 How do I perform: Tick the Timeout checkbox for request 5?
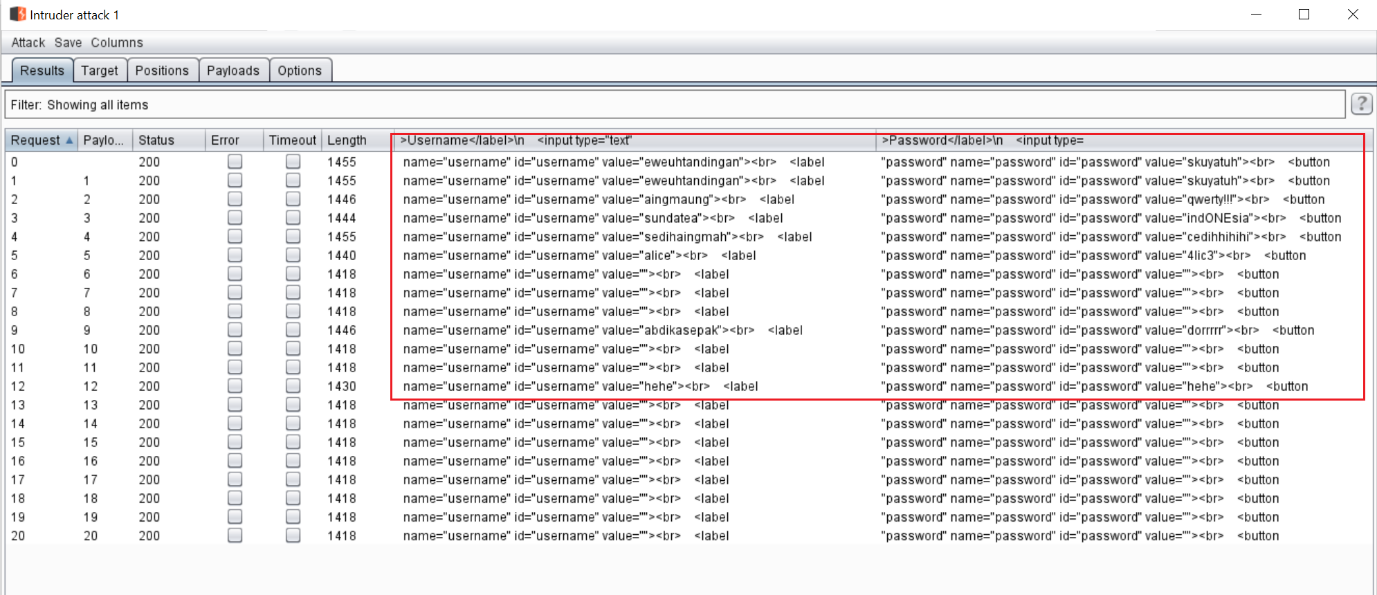(x=293, y=255)
